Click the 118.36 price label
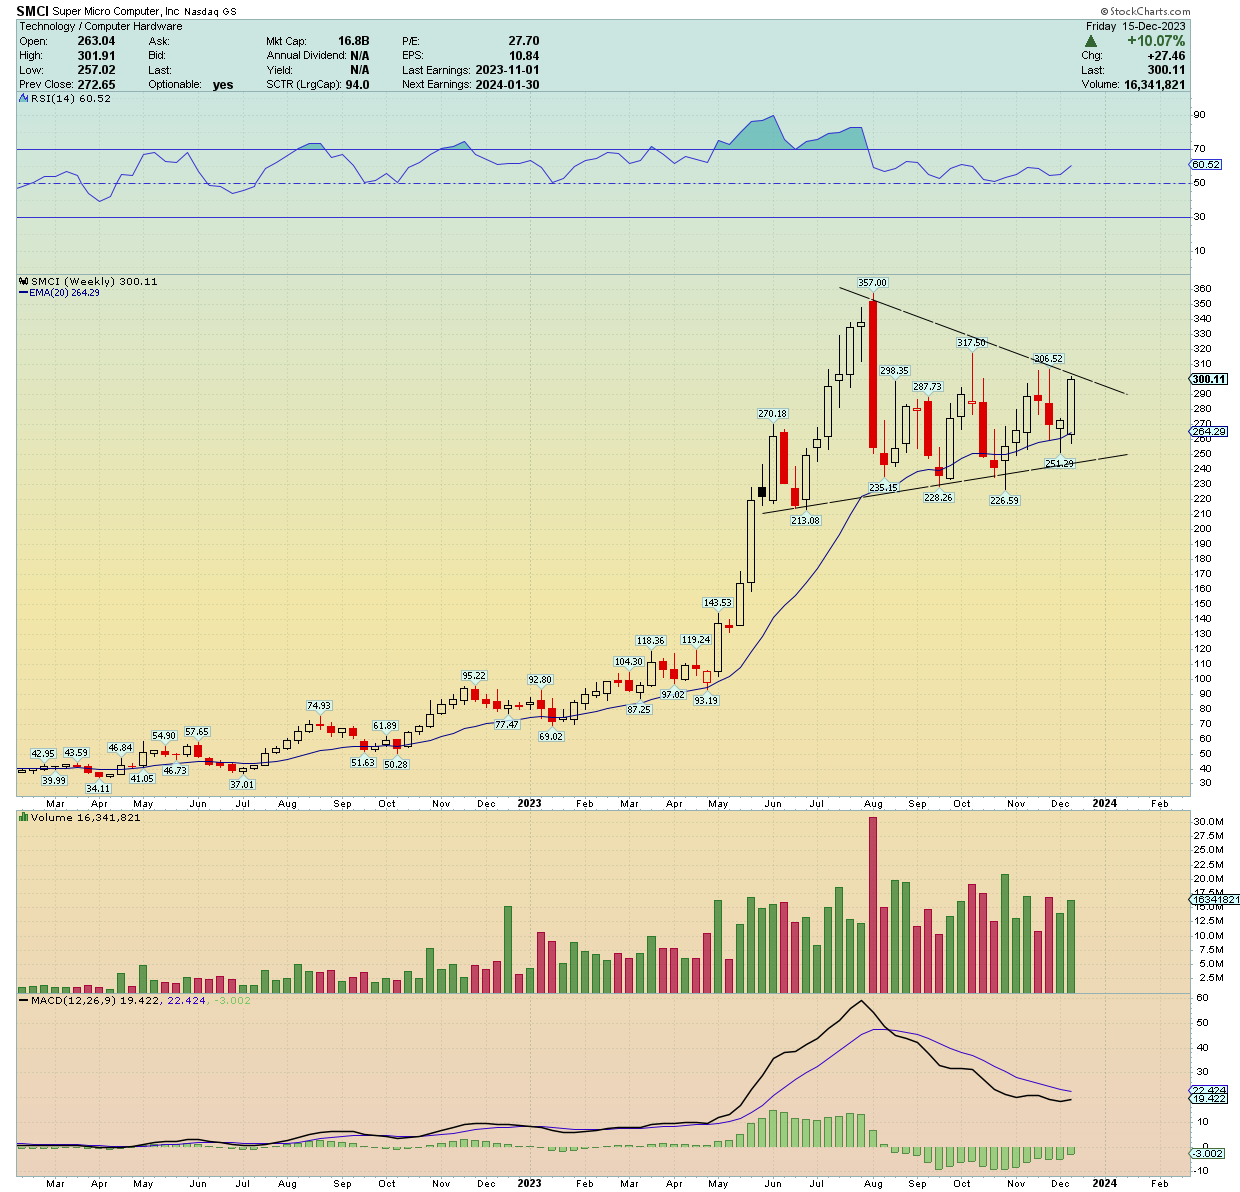 click(x=650, y=641)
